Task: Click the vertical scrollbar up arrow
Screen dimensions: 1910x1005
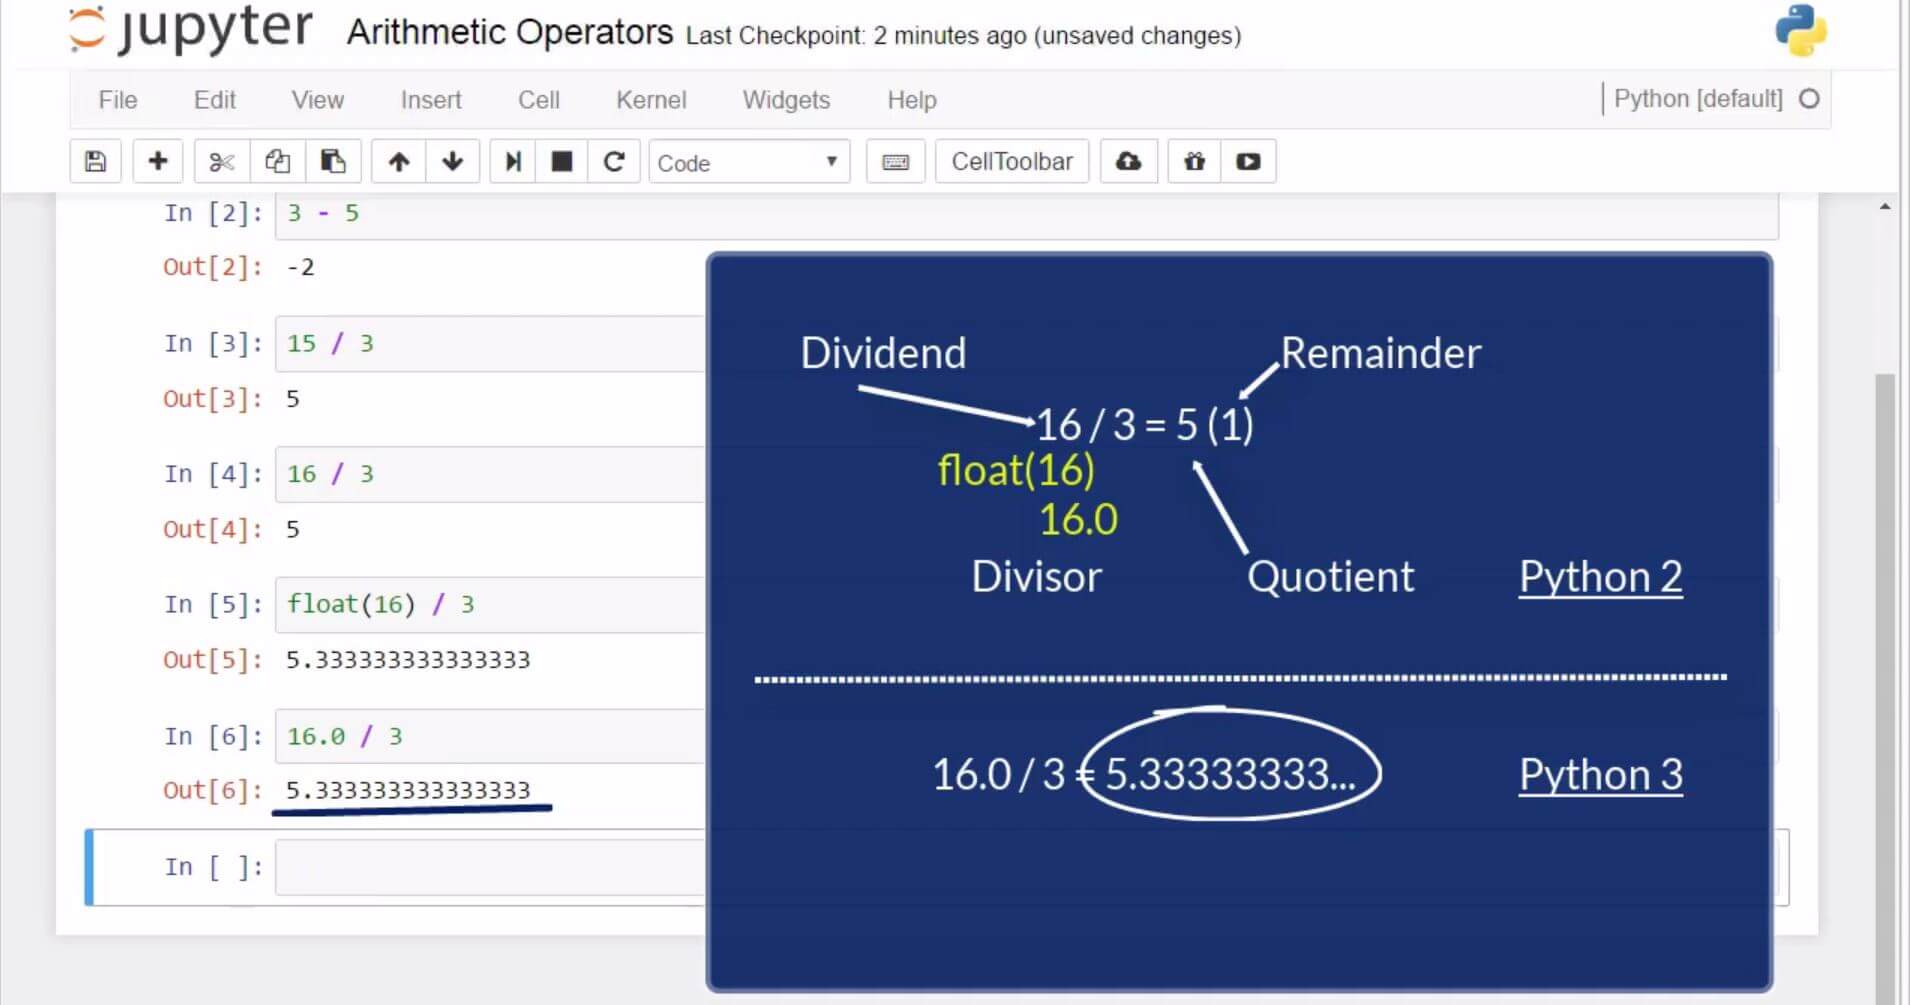Action: pyautogui.click(x=1885, y=207)
